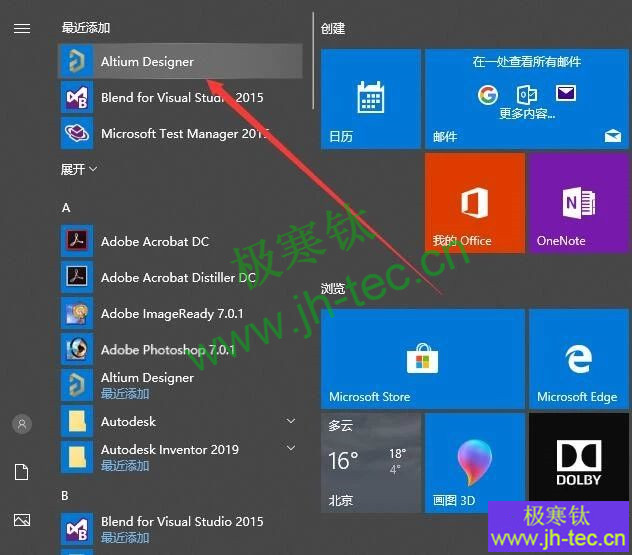Viewport: 632px width, 555px height.
Task: Open the 我的 Office tile
Action: tap(475, 203)
